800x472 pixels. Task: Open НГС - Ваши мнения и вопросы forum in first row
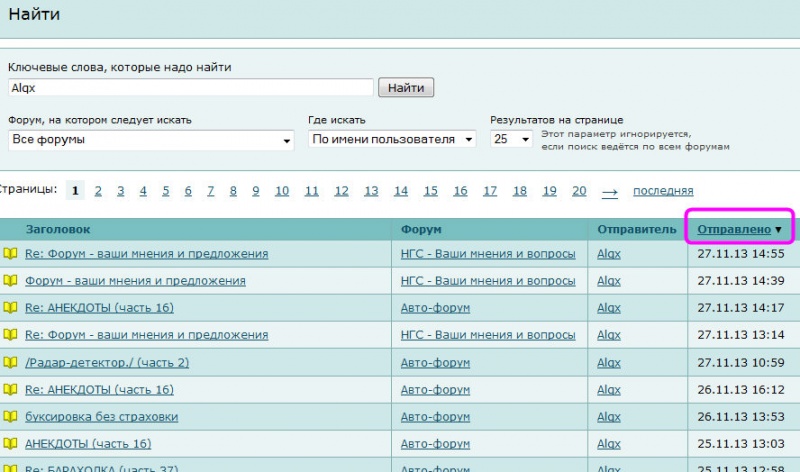pos(488,254)
